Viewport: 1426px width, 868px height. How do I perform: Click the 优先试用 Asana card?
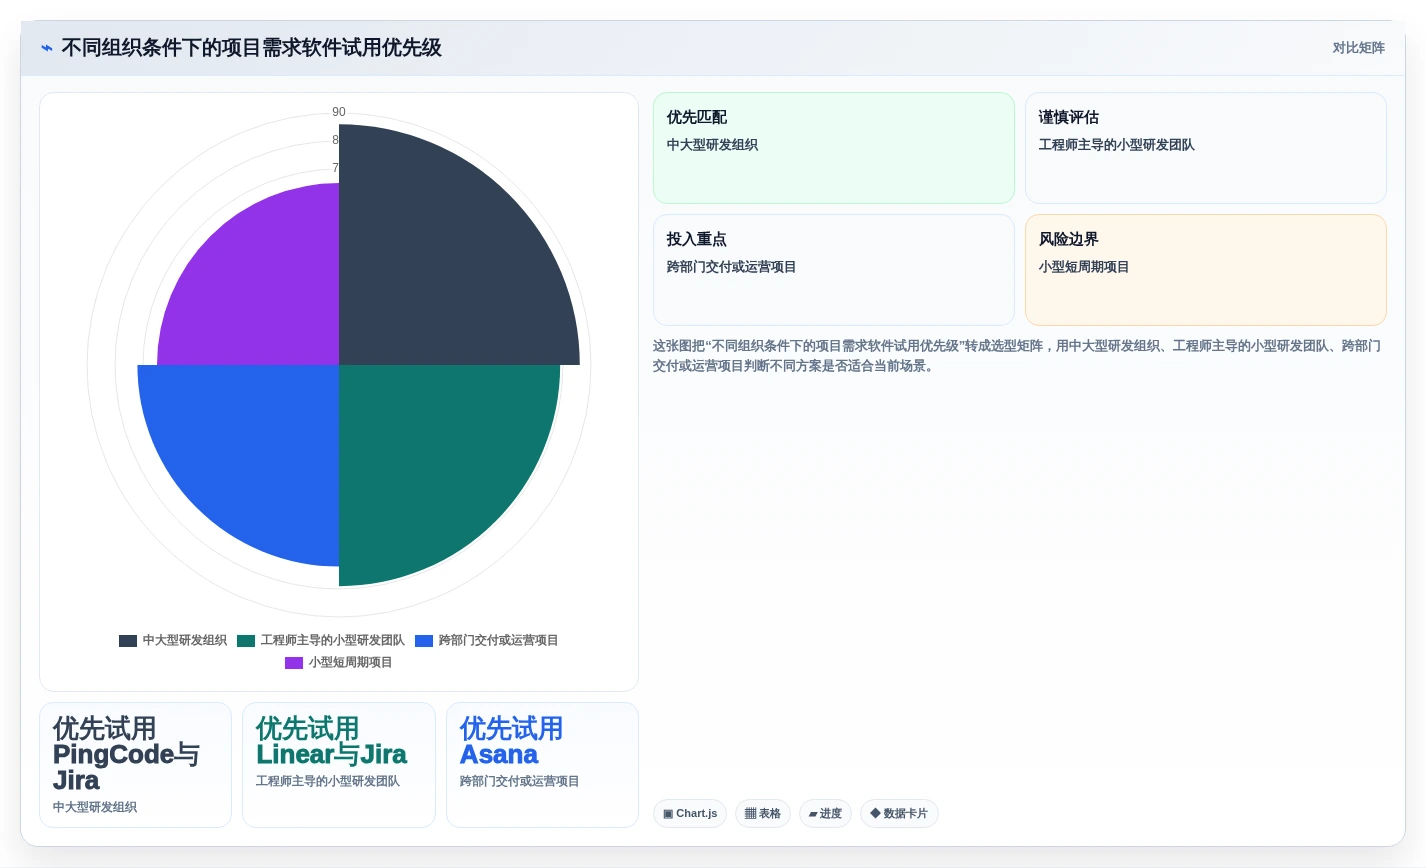[x=542, y=765]
